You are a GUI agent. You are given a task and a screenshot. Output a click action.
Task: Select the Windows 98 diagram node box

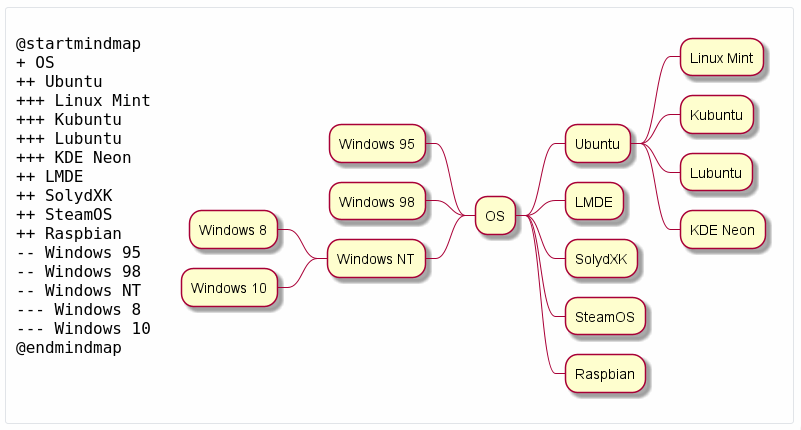point(376,202)
